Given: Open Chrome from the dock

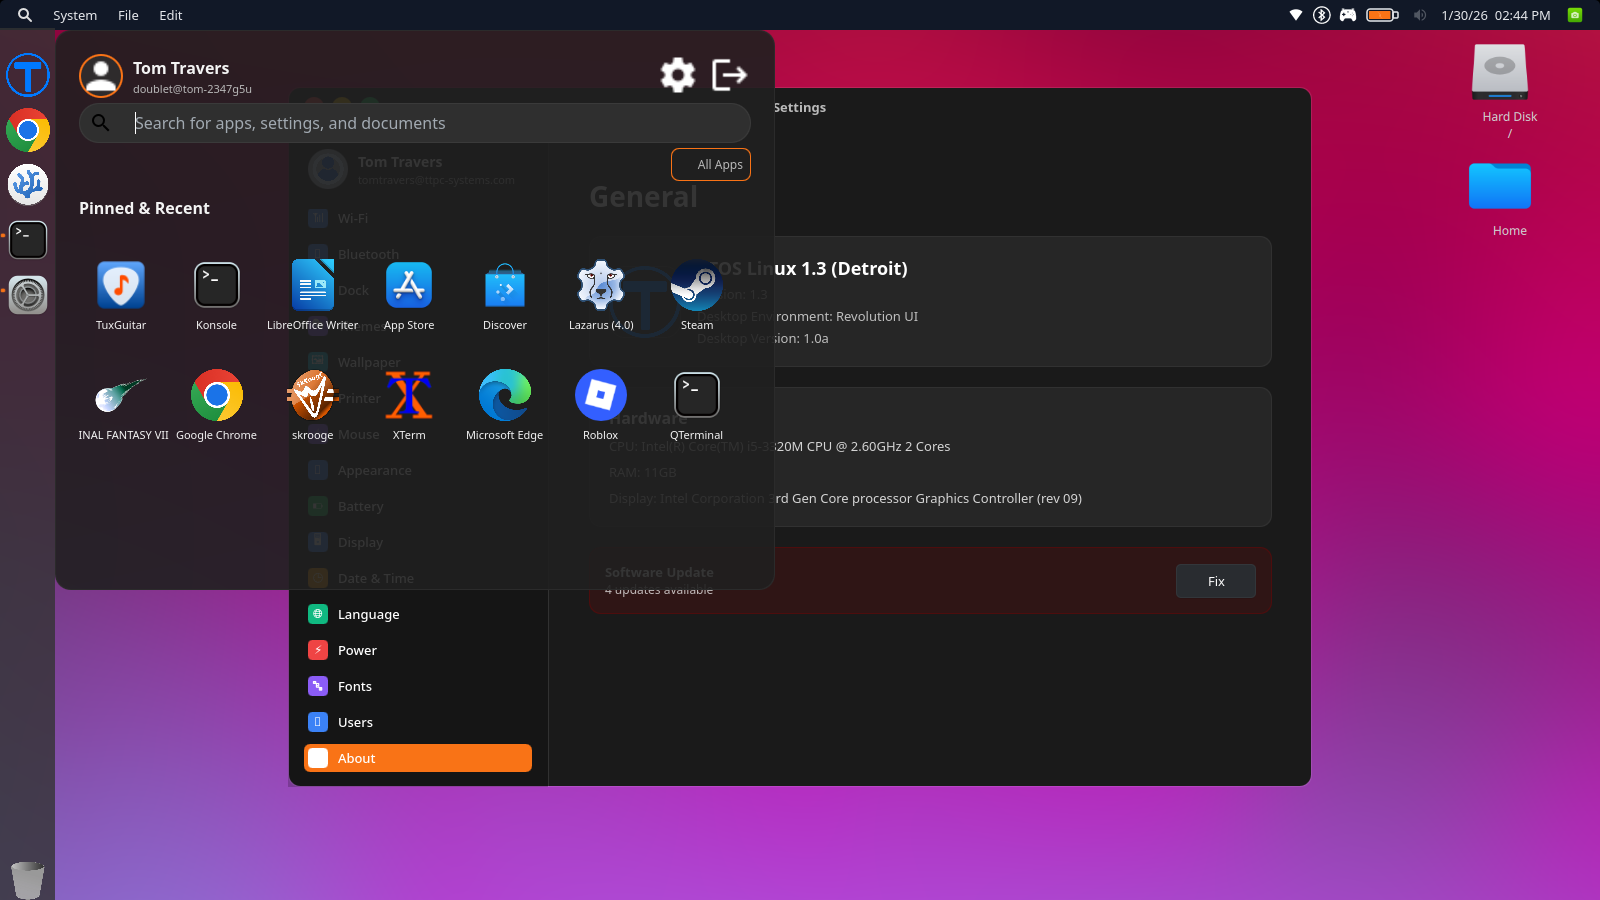Looking at the screenshot, I should point(28,130).
